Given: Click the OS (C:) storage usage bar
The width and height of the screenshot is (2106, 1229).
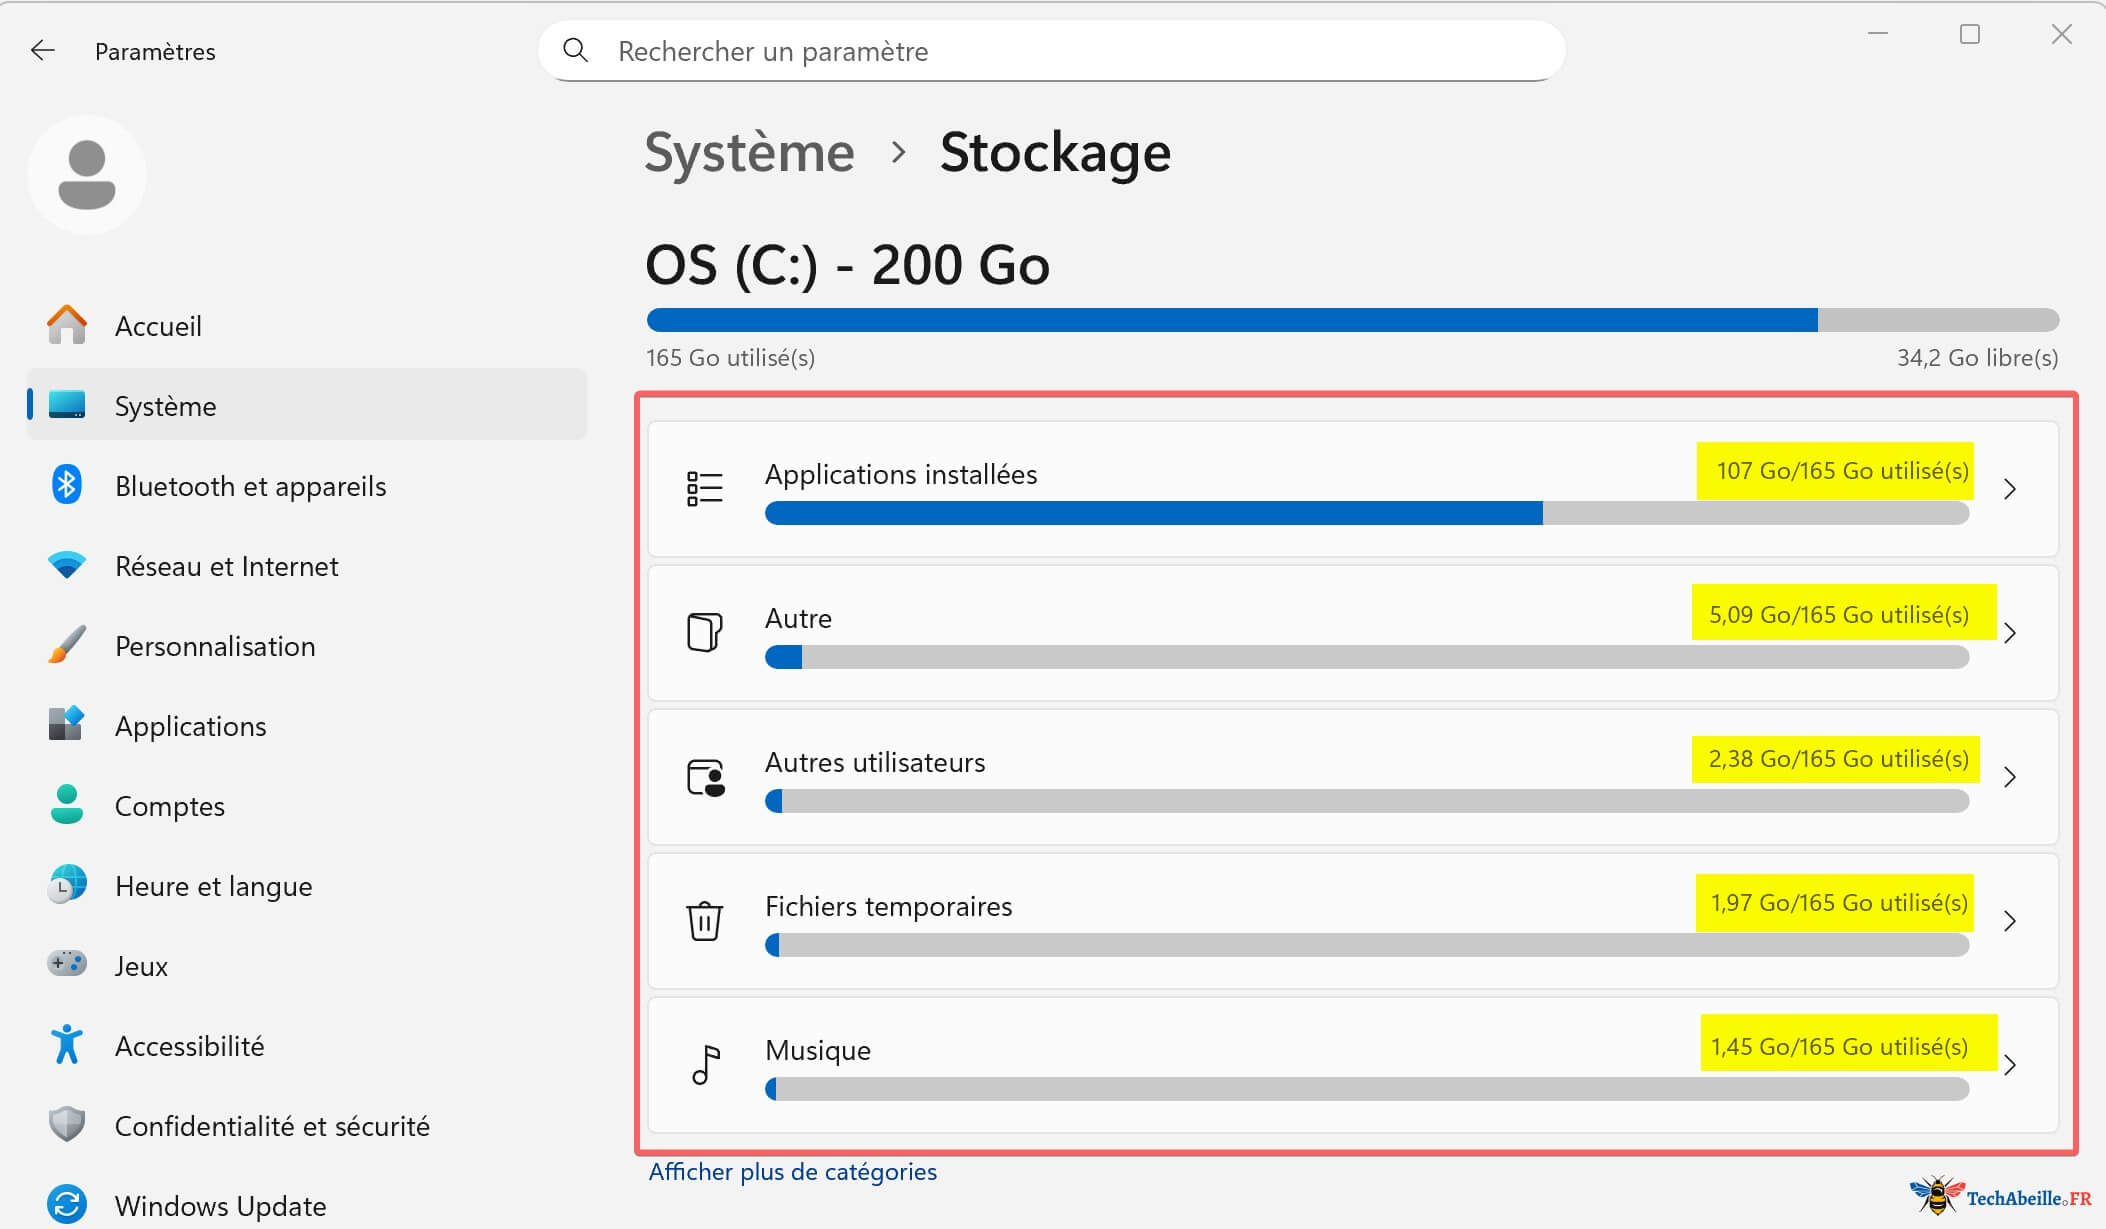Looking at the screenshot, I should [x=1352, y=320].
